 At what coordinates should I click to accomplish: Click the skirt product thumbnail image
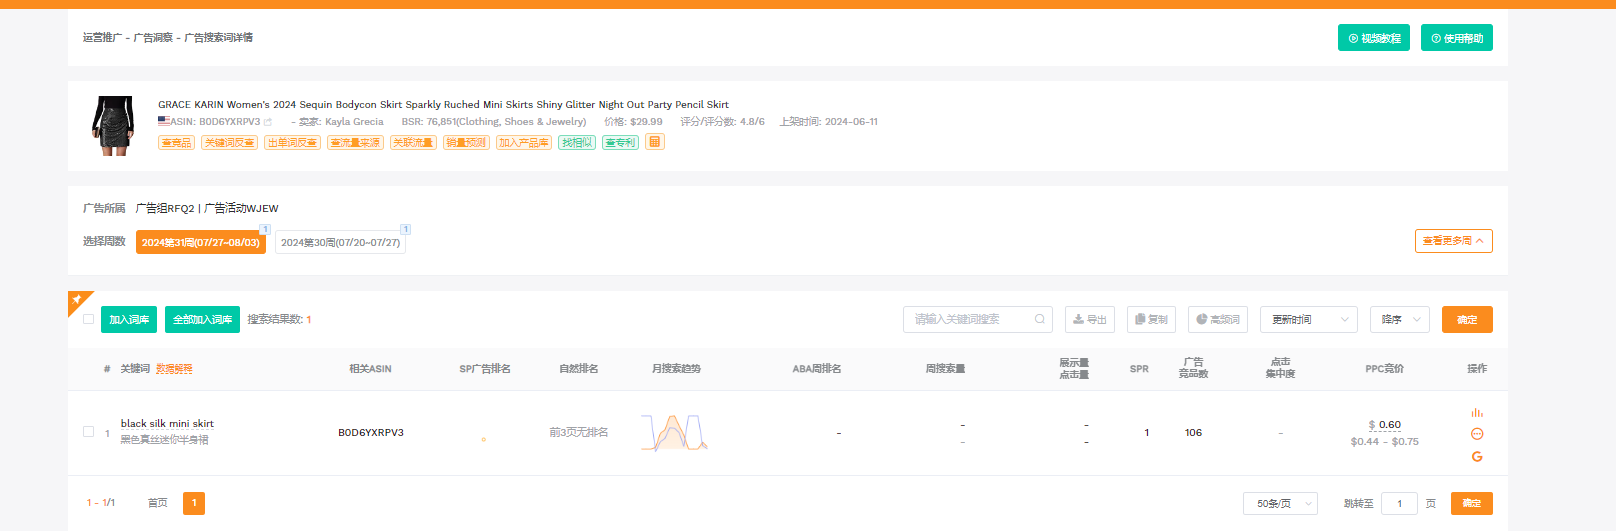click(113, 125)
